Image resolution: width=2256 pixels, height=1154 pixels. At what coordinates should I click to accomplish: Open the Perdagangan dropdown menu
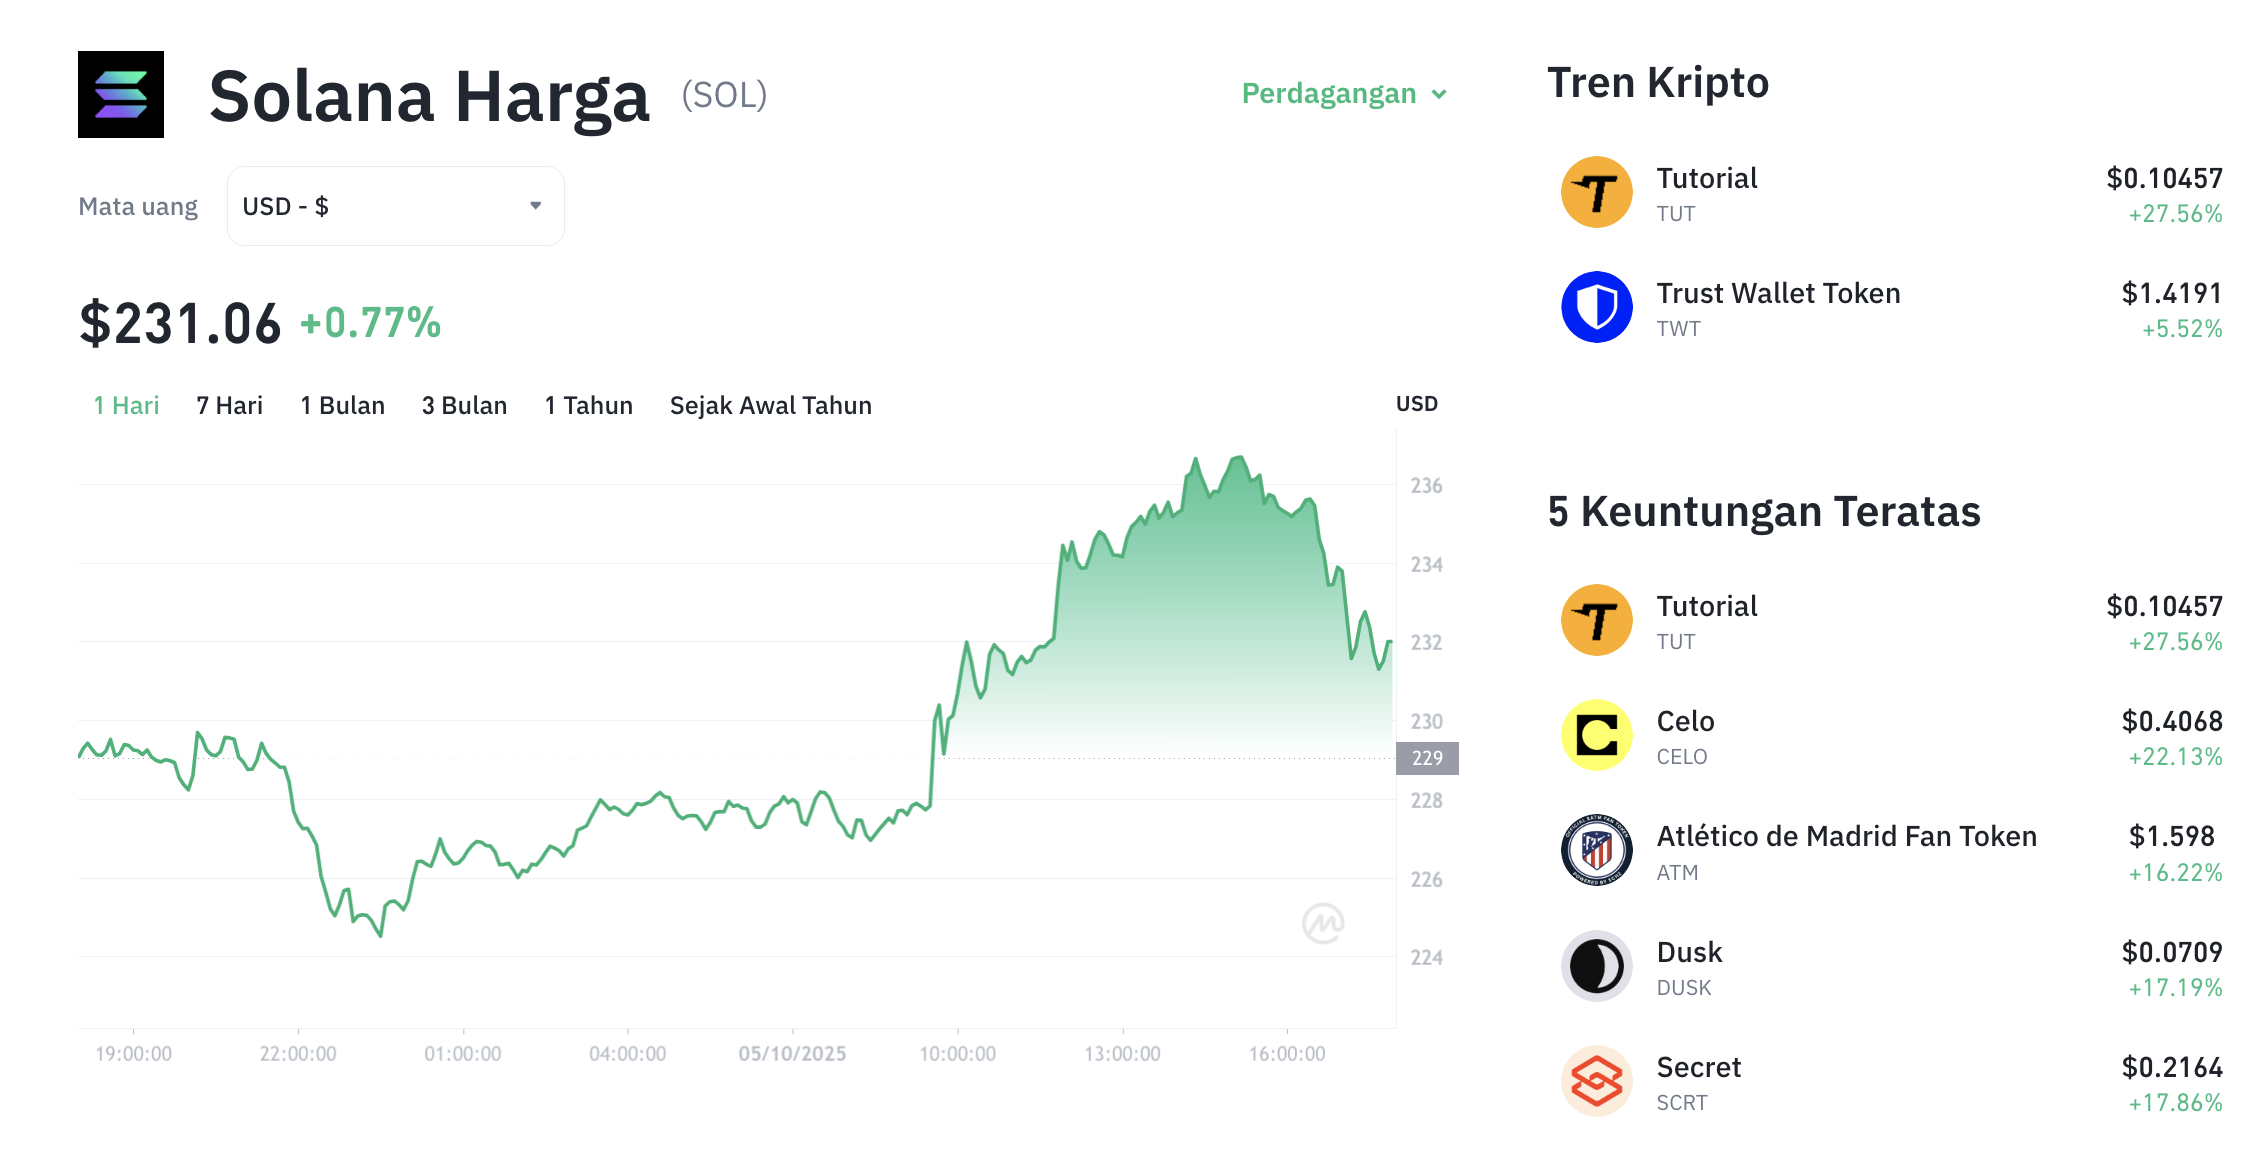click(x=1343, y=94)
